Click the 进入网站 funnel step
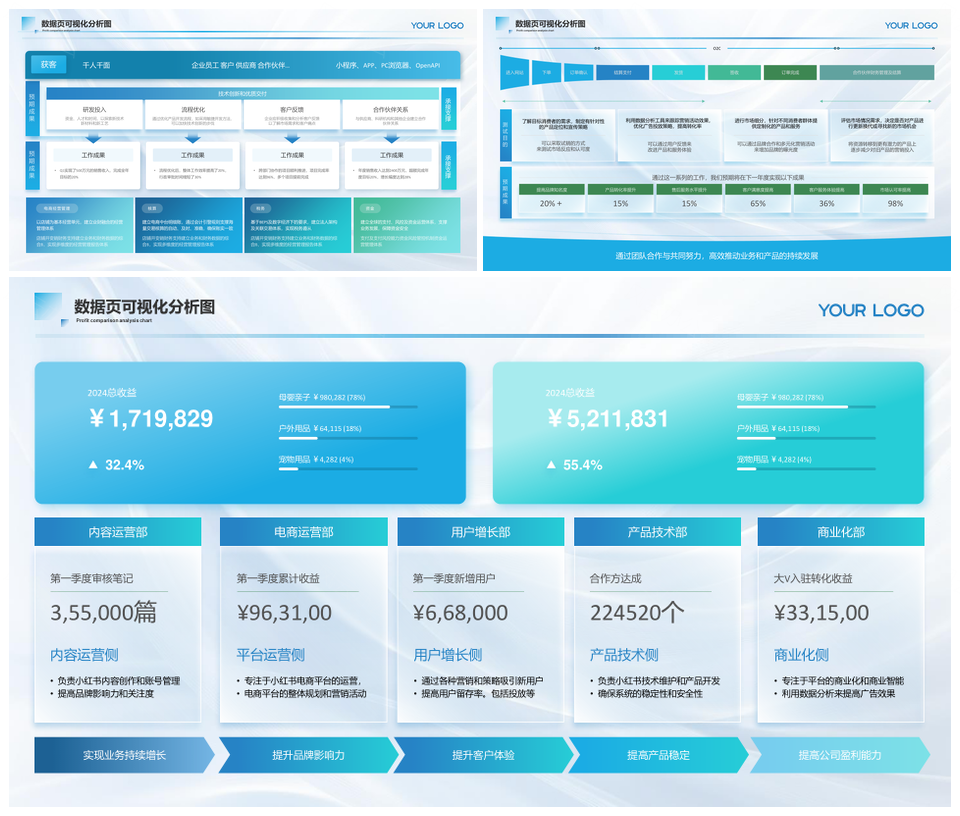The height and width of the screenshot is (816, 960). (514, 72)
